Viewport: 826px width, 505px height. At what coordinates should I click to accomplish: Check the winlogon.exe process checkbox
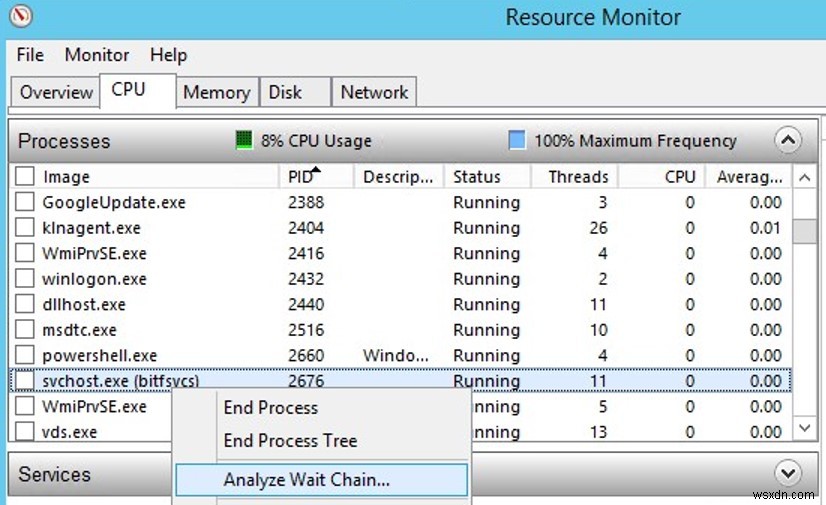[25, 279]
